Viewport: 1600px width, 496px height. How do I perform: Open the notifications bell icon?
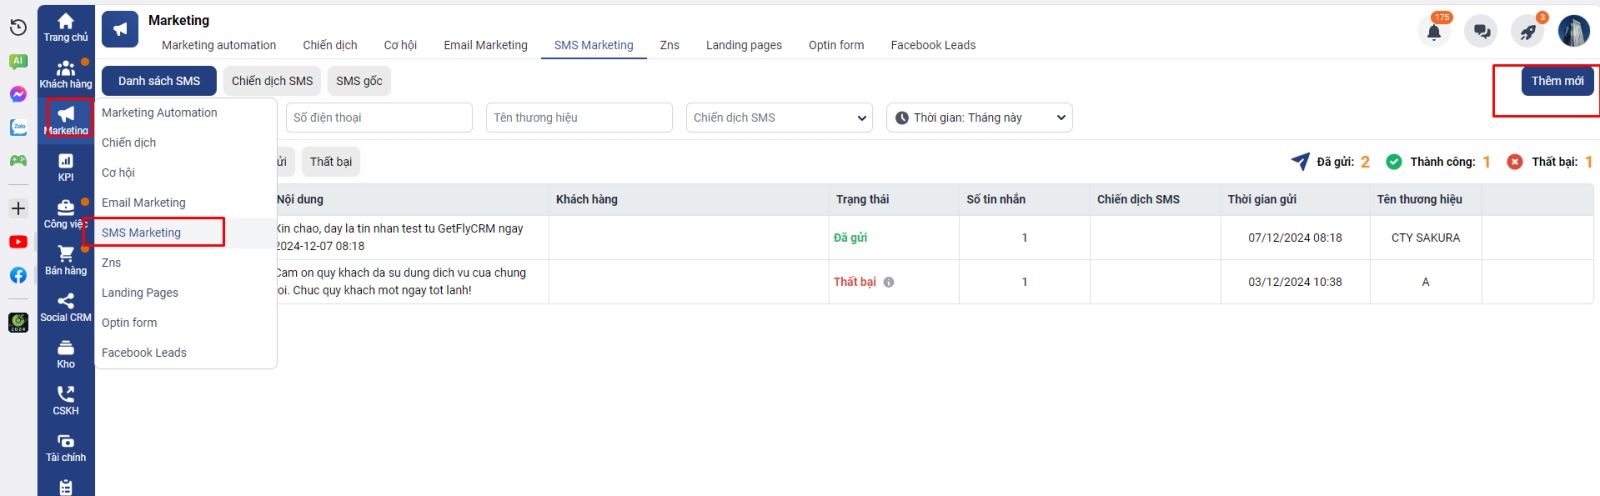(1434, 32)
